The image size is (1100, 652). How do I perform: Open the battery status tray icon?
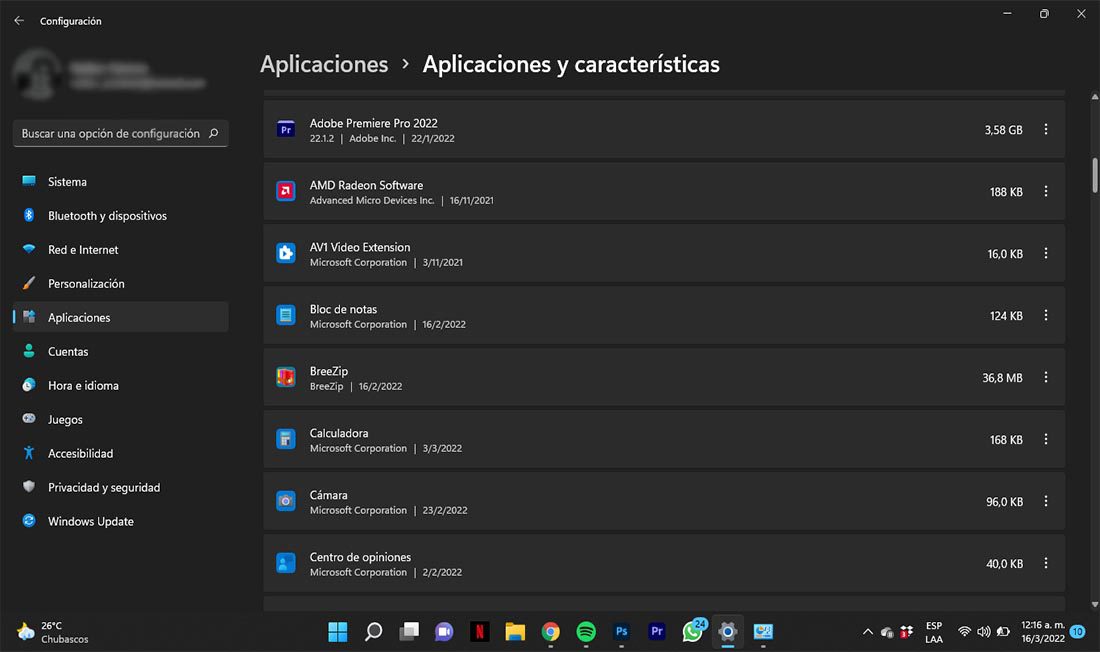point(1003,632)
